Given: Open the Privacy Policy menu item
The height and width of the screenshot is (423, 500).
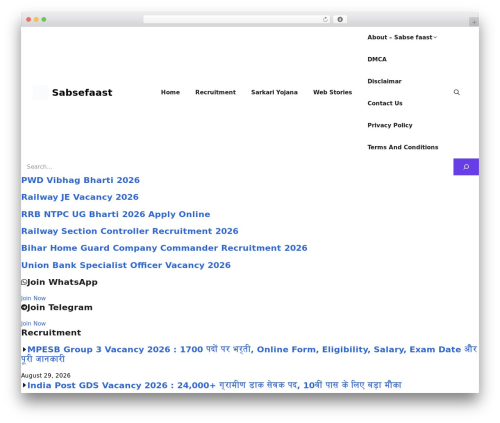Looking at the screenshot, I should pos(390,125).
